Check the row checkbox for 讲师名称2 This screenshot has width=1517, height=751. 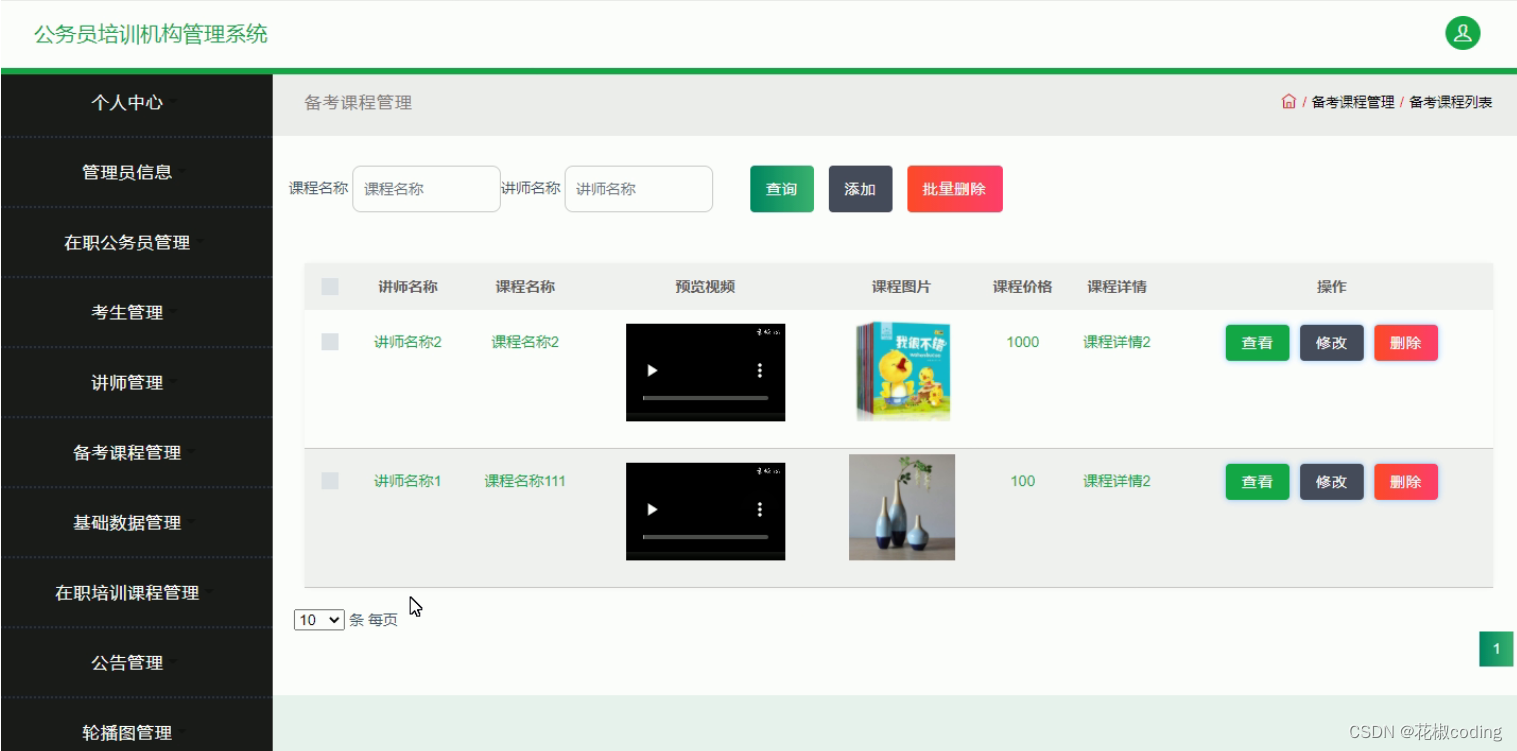(330, 341)
